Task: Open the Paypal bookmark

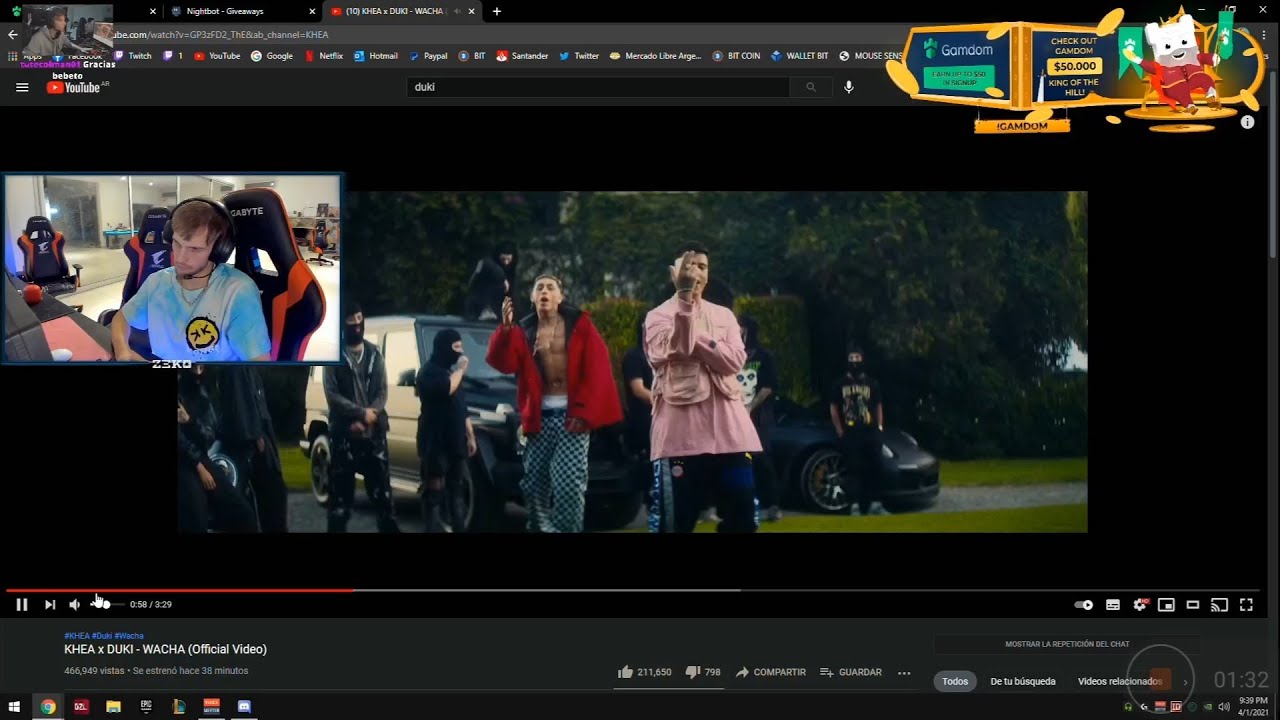Action: pyautogui.click(x=428, y=56)
